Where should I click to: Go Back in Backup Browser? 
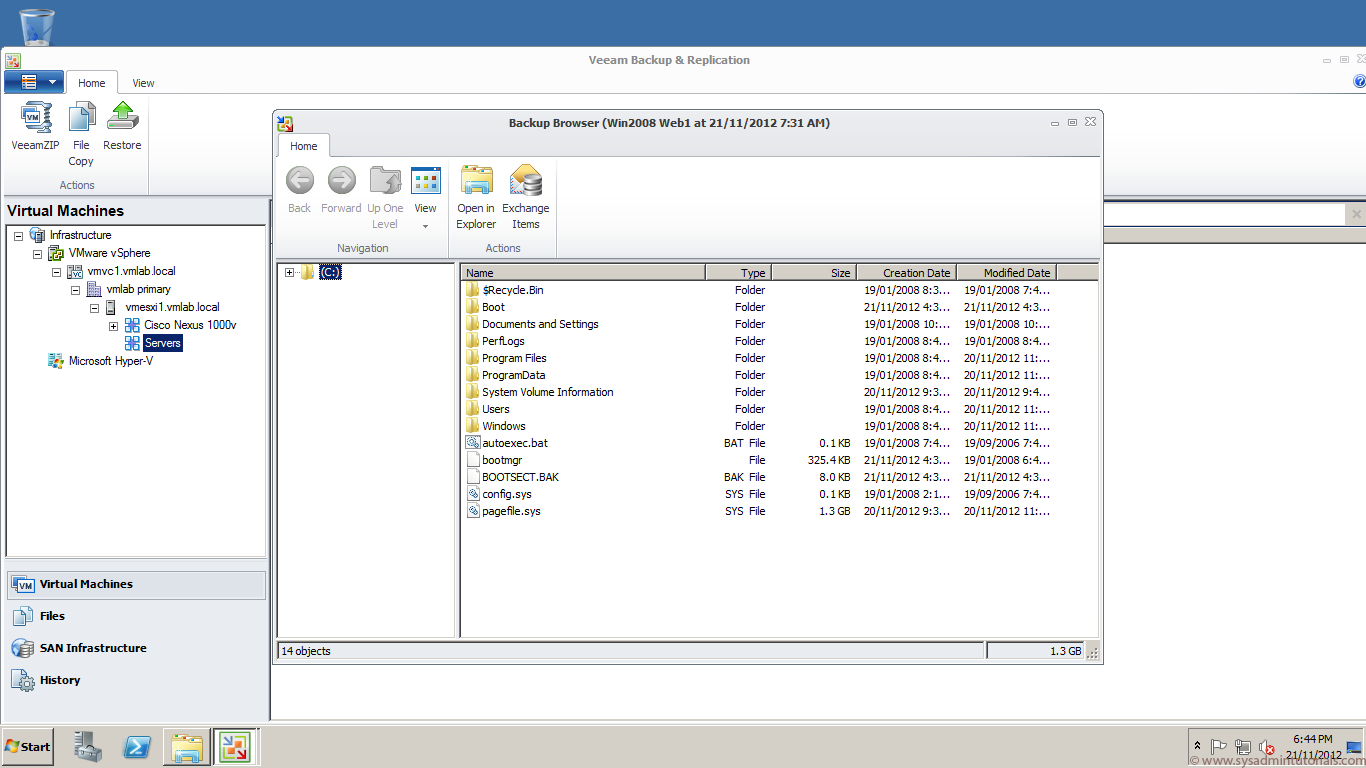pyautogui.click(x=300, y=190)
